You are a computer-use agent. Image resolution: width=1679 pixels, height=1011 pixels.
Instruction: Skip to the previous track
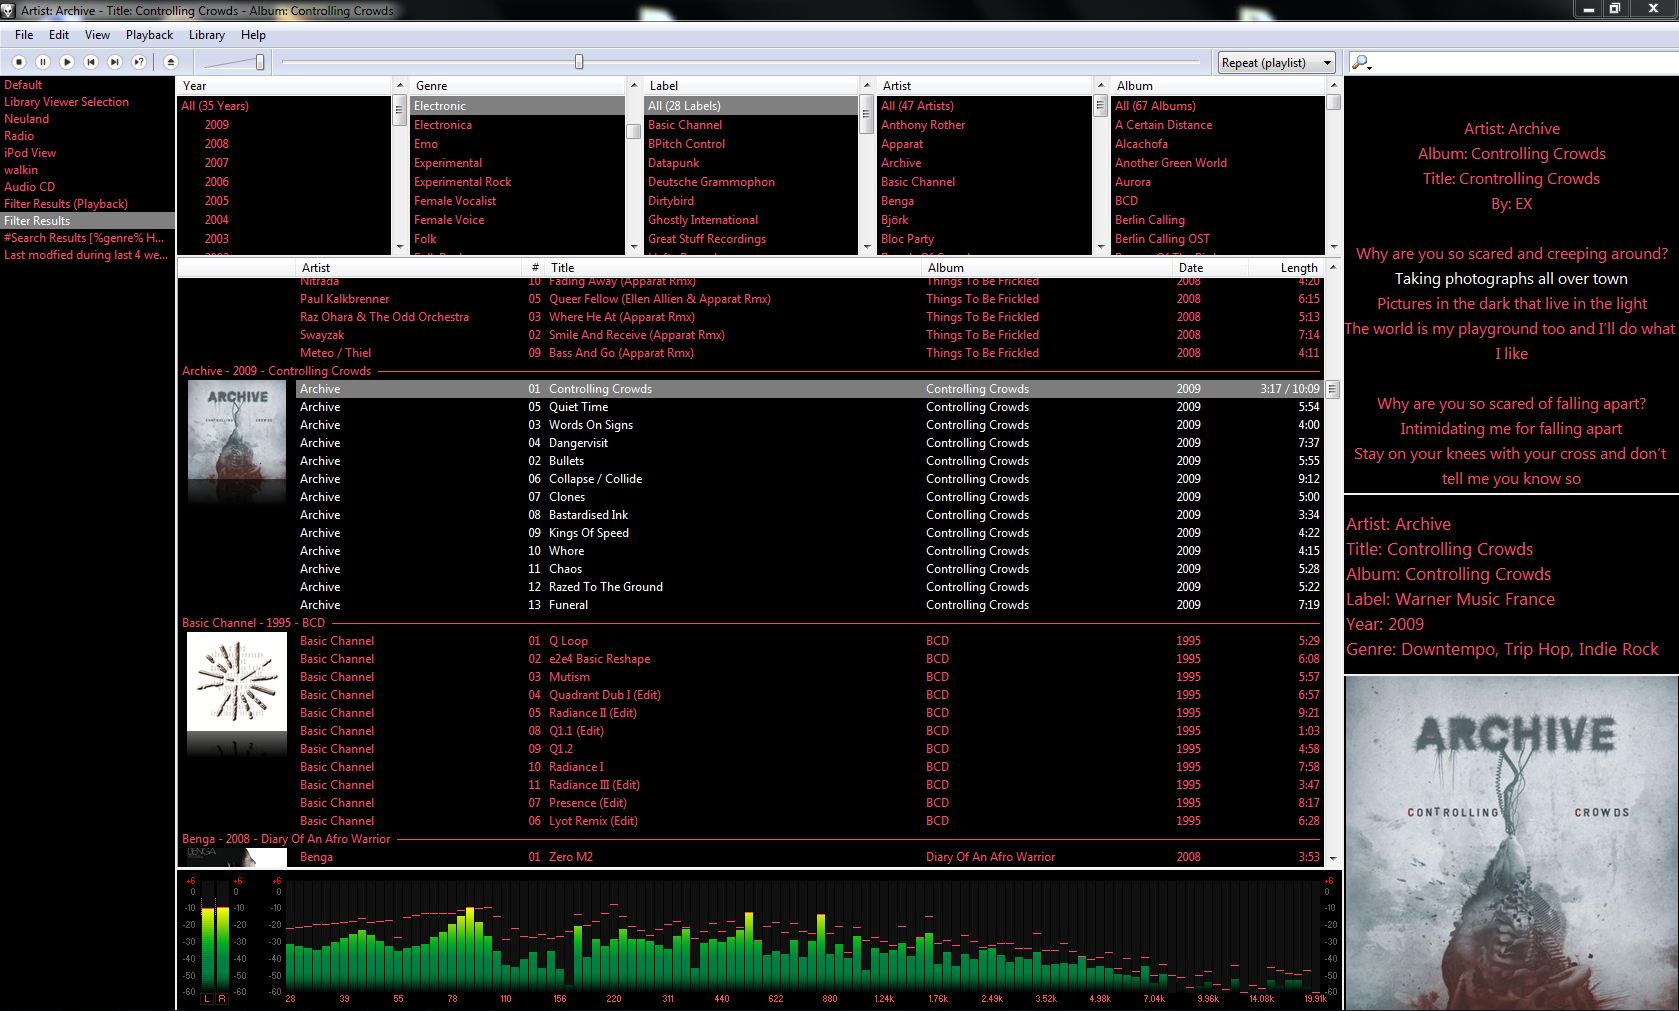[x=91, y=62]
